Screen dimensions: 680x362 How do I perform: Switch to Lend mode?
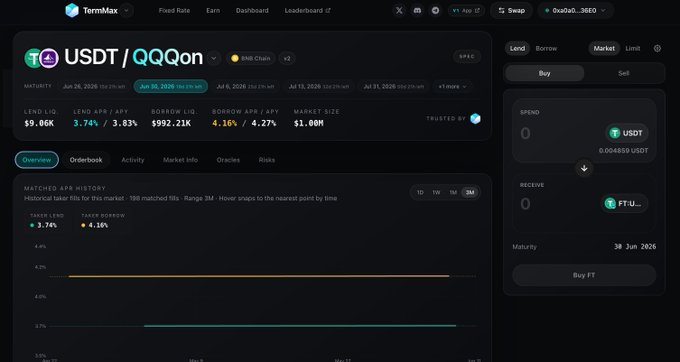(517, 49)
